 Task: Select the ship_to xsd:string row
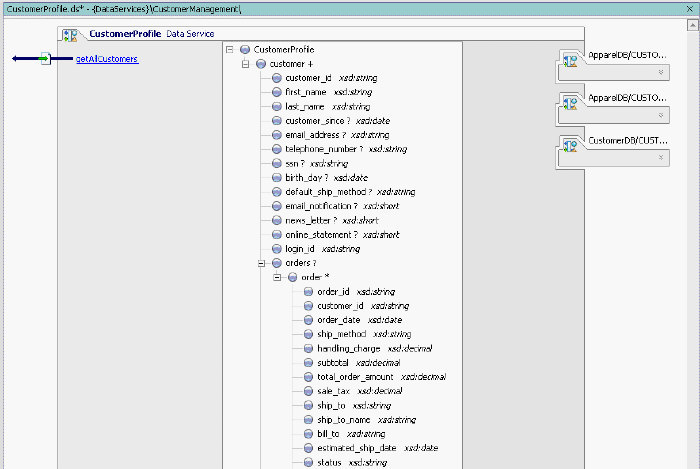pos(347,406)
